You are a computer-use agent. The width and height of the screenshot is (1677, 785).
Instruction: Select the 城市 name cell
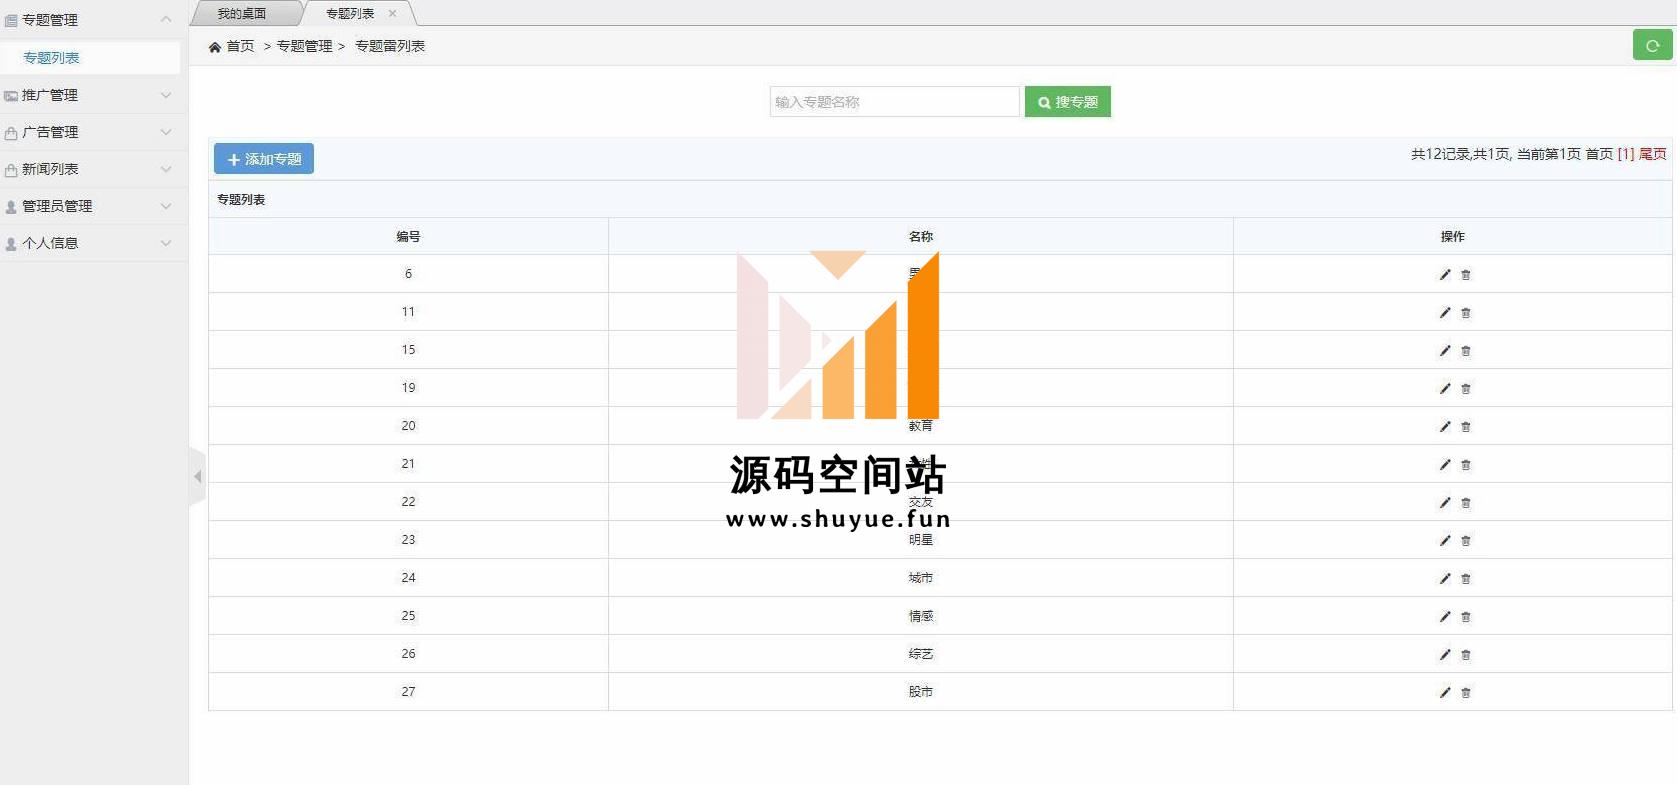(921, 578)
